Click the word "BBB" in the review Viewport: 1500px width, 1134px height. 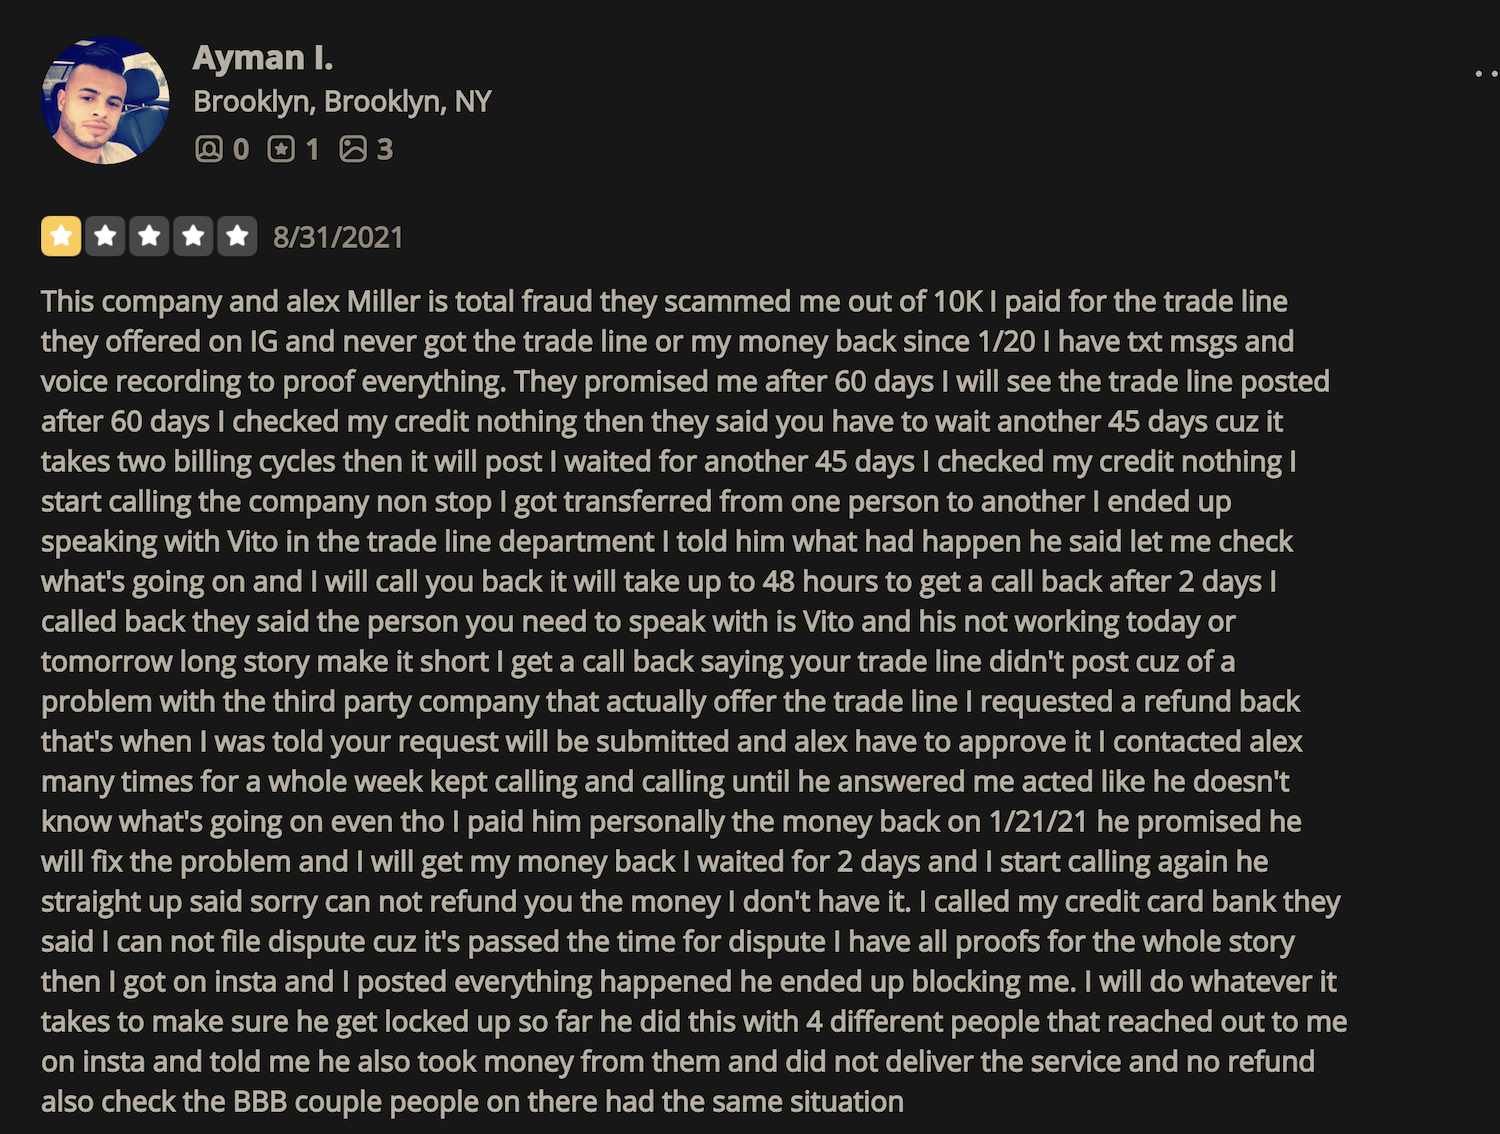260,1101
